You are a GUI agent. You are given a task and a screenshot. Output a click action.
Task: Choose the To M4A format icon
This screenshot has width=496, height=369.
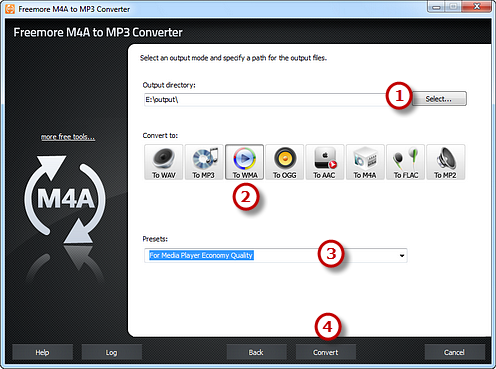[365, 162]
